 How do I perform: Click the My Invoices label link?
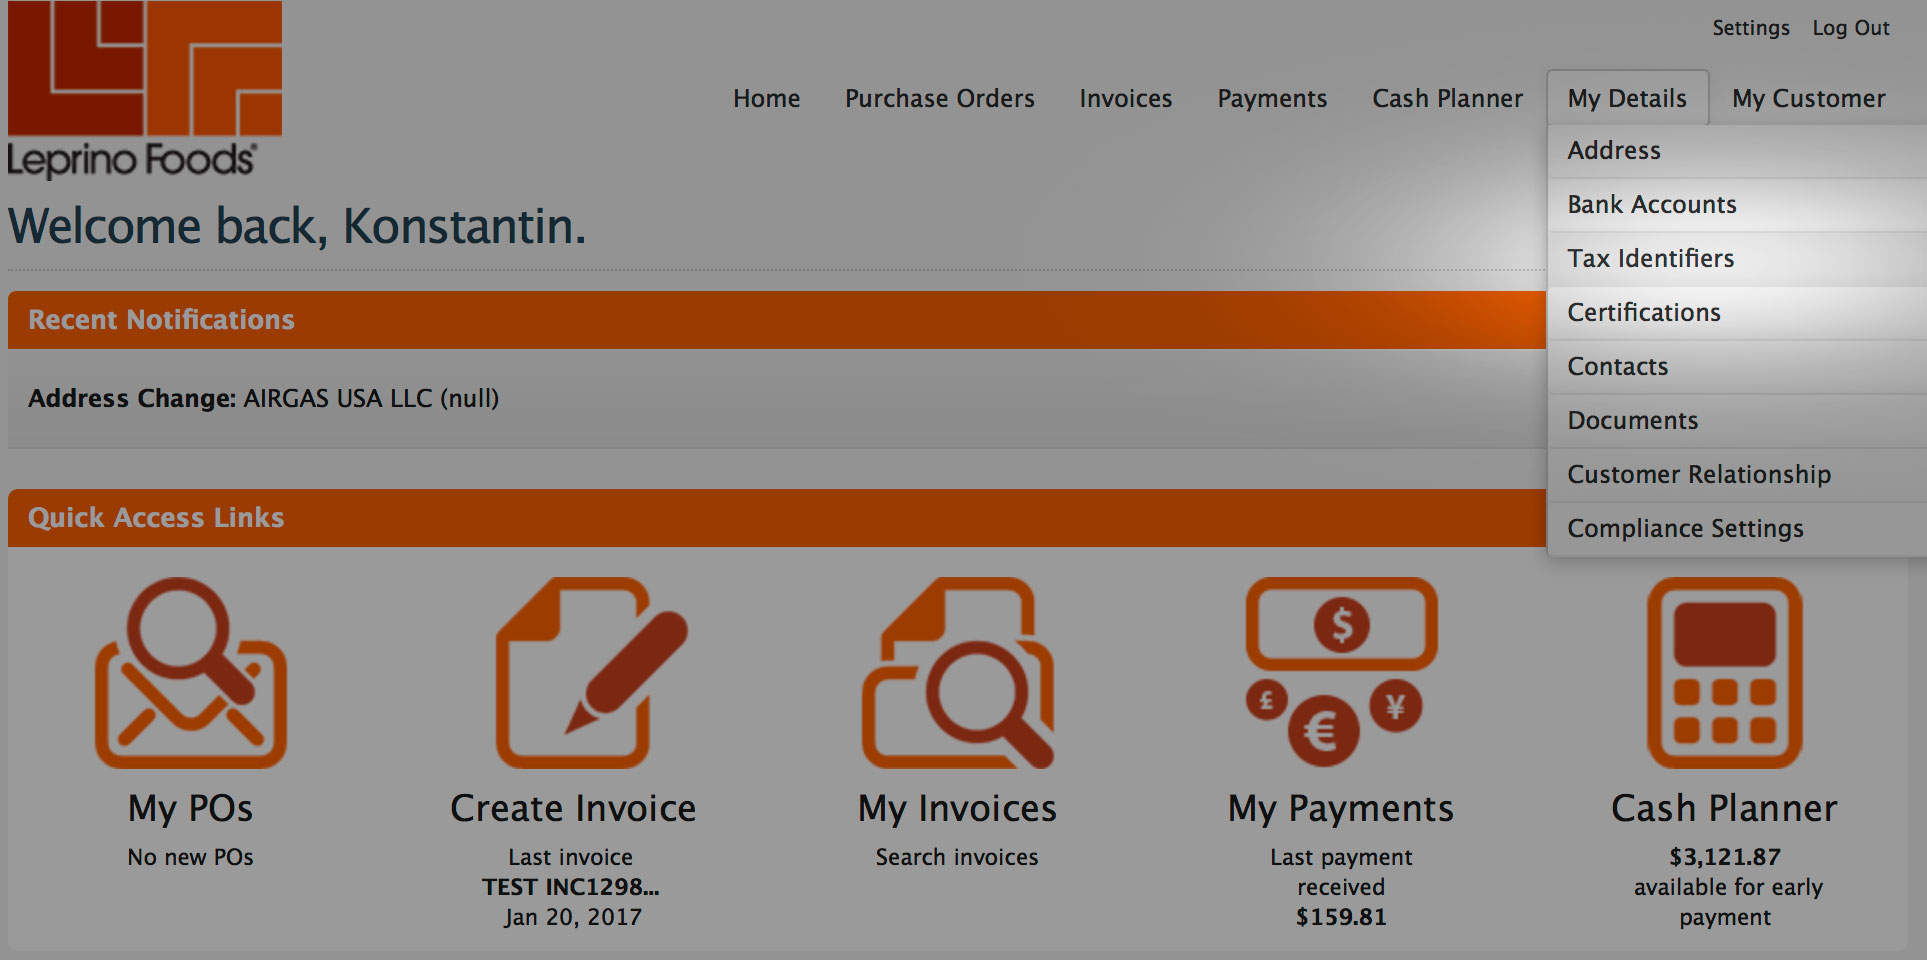[957, 808]
